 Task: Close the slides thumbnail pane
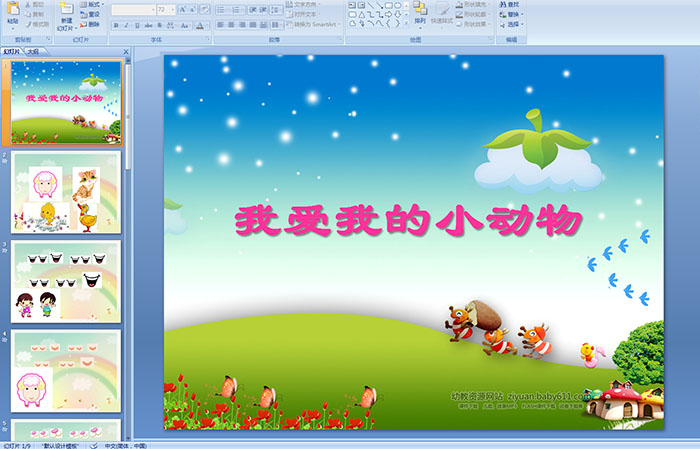126,52
